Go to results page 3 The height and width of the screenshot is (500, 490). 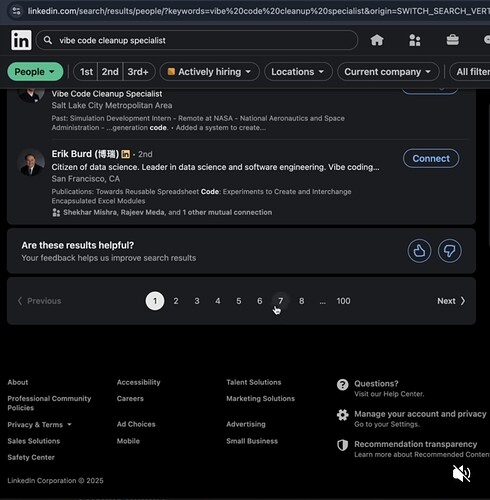197,301
